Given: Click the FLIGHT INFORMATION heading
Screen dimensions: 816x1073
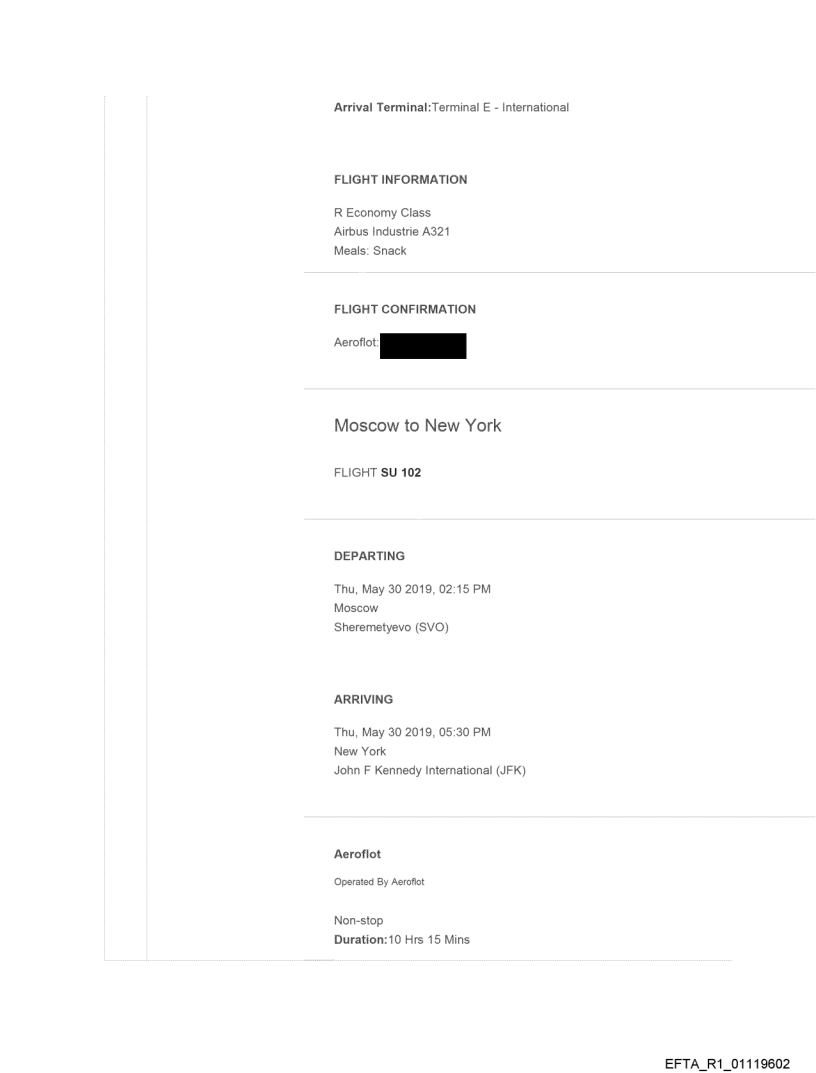Looking at the screenshot, I should 400,180.
